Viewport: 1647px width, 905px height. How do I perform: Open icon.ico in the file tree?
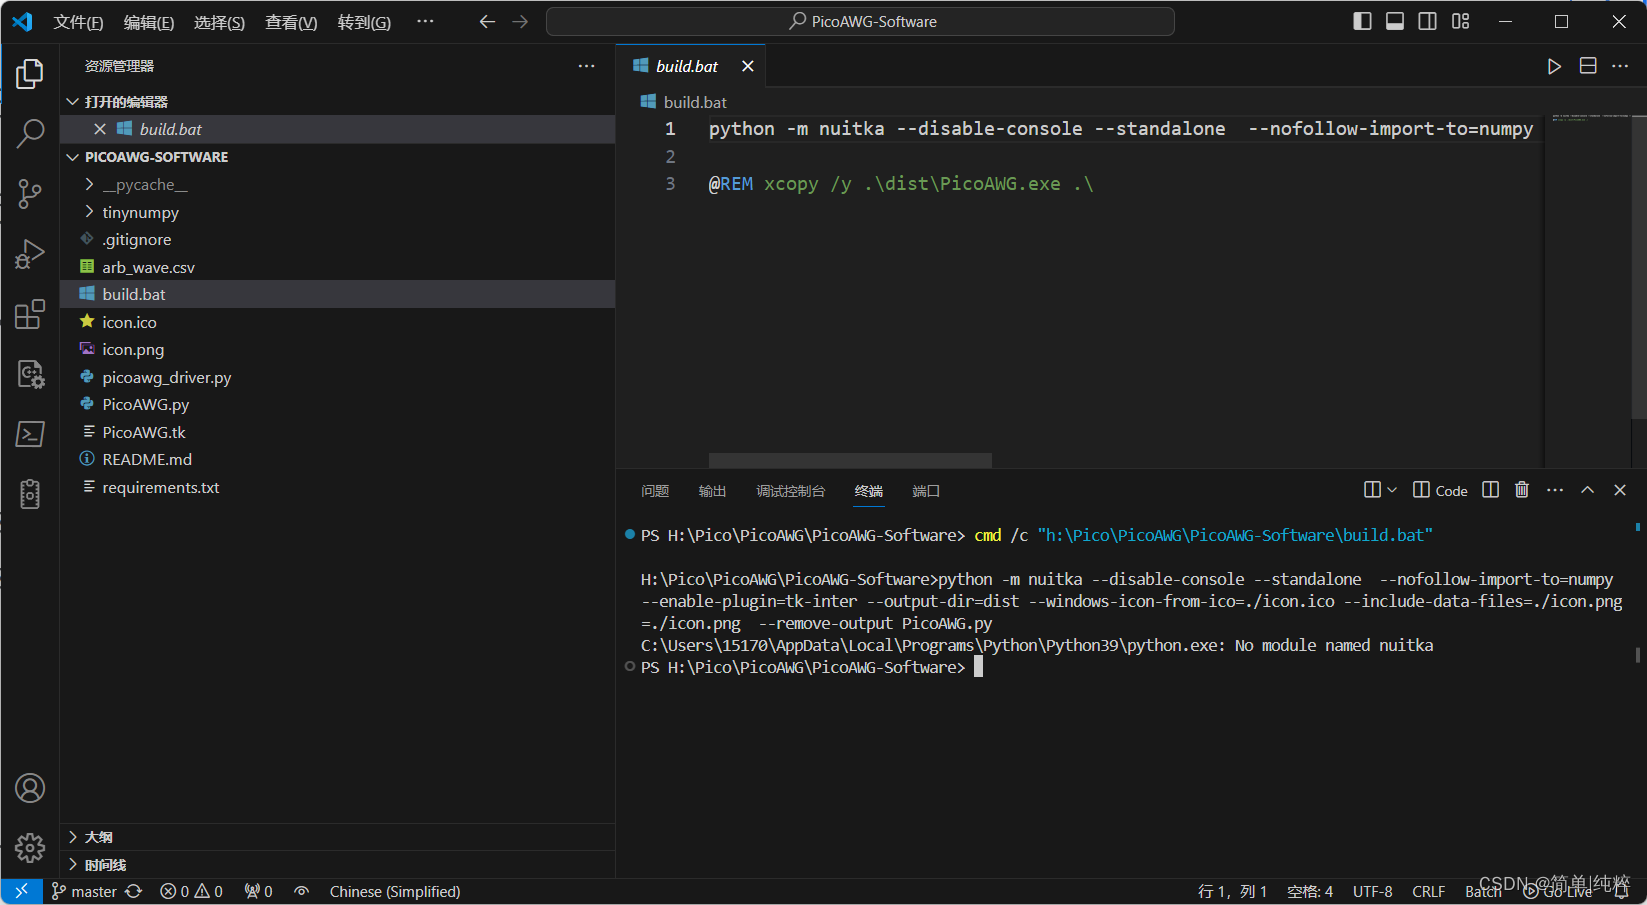pos(337,322)
